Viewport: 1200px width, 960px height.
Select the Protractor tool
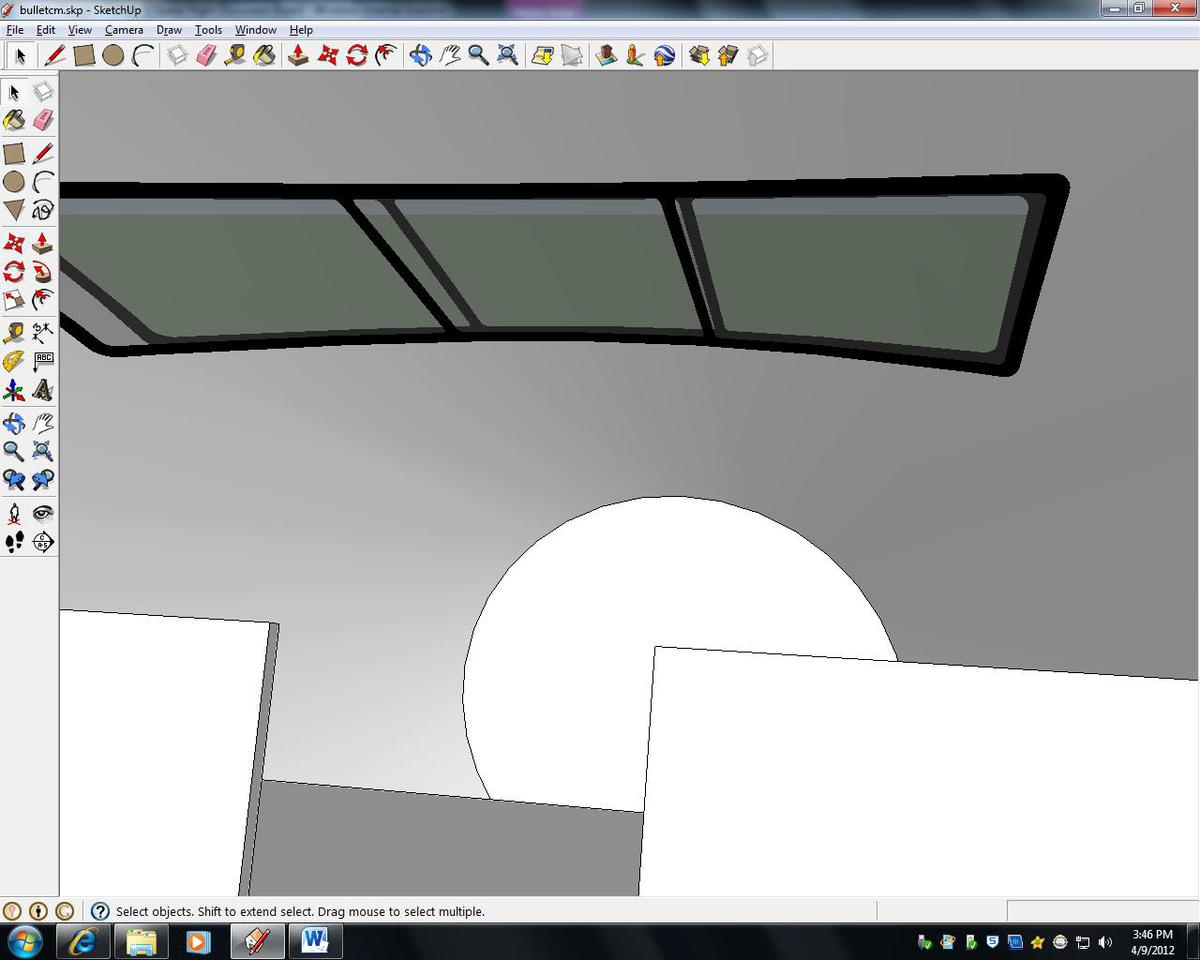14,361
